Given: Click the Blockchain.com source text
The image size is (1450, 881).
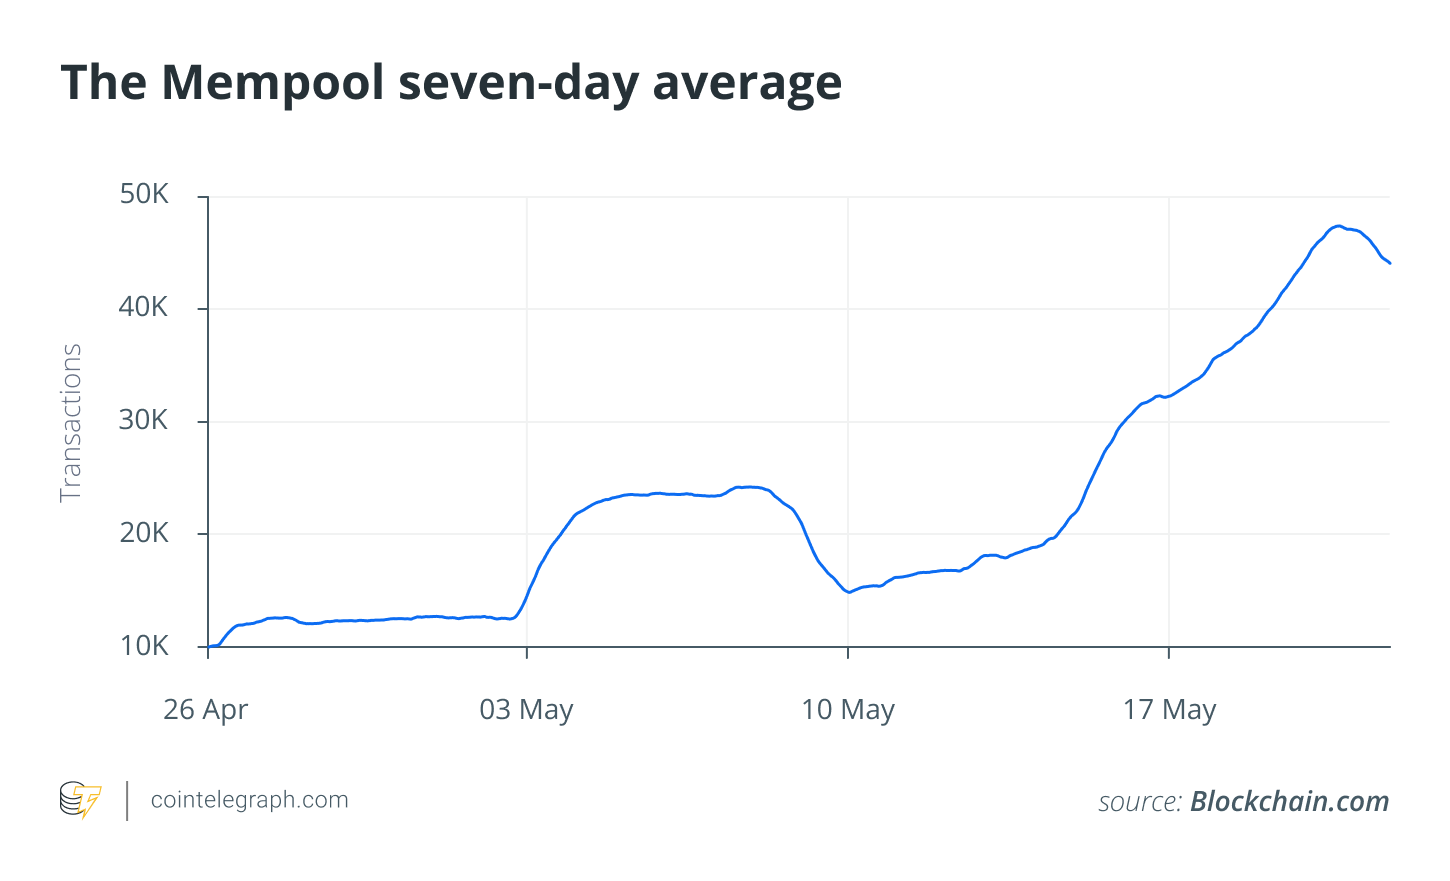Looking at the screenshot, I should [x=1289, y=801].
